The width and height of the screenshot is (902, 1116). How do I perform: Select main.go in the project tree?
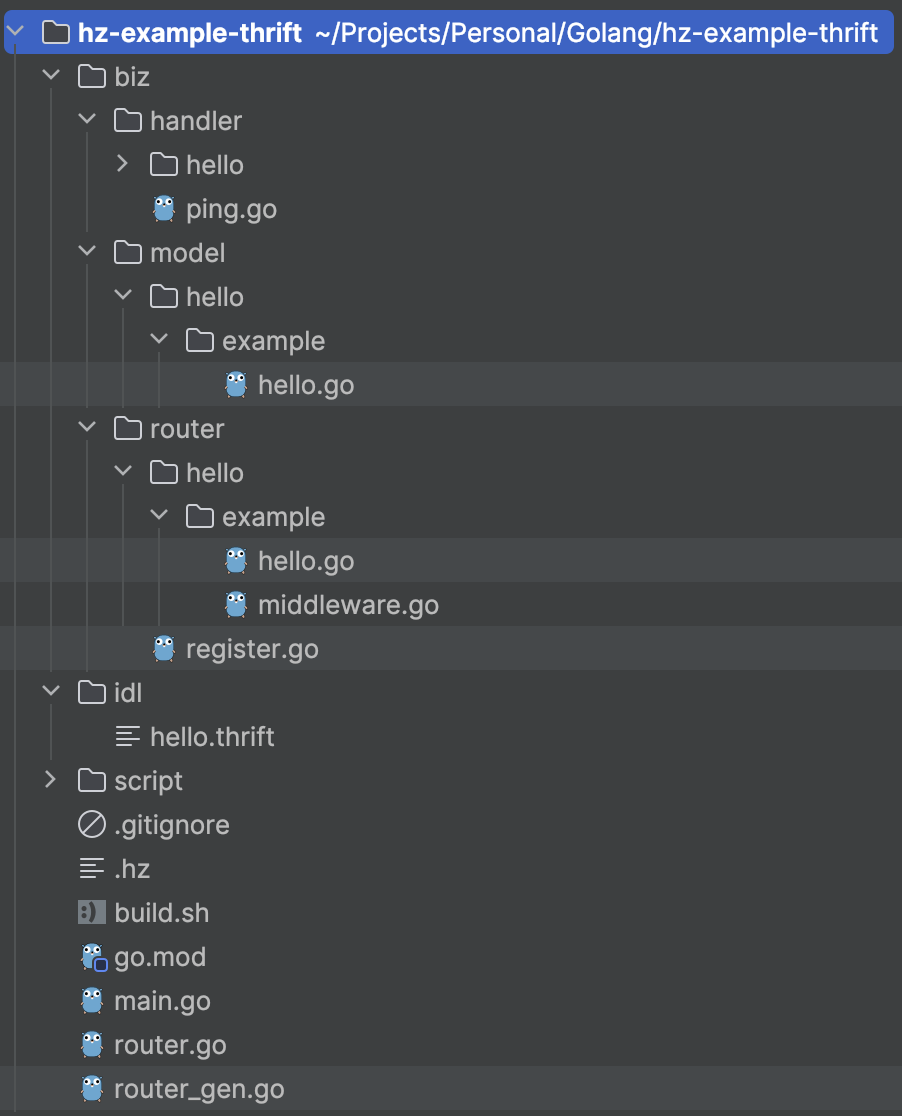pos(162,1001)
